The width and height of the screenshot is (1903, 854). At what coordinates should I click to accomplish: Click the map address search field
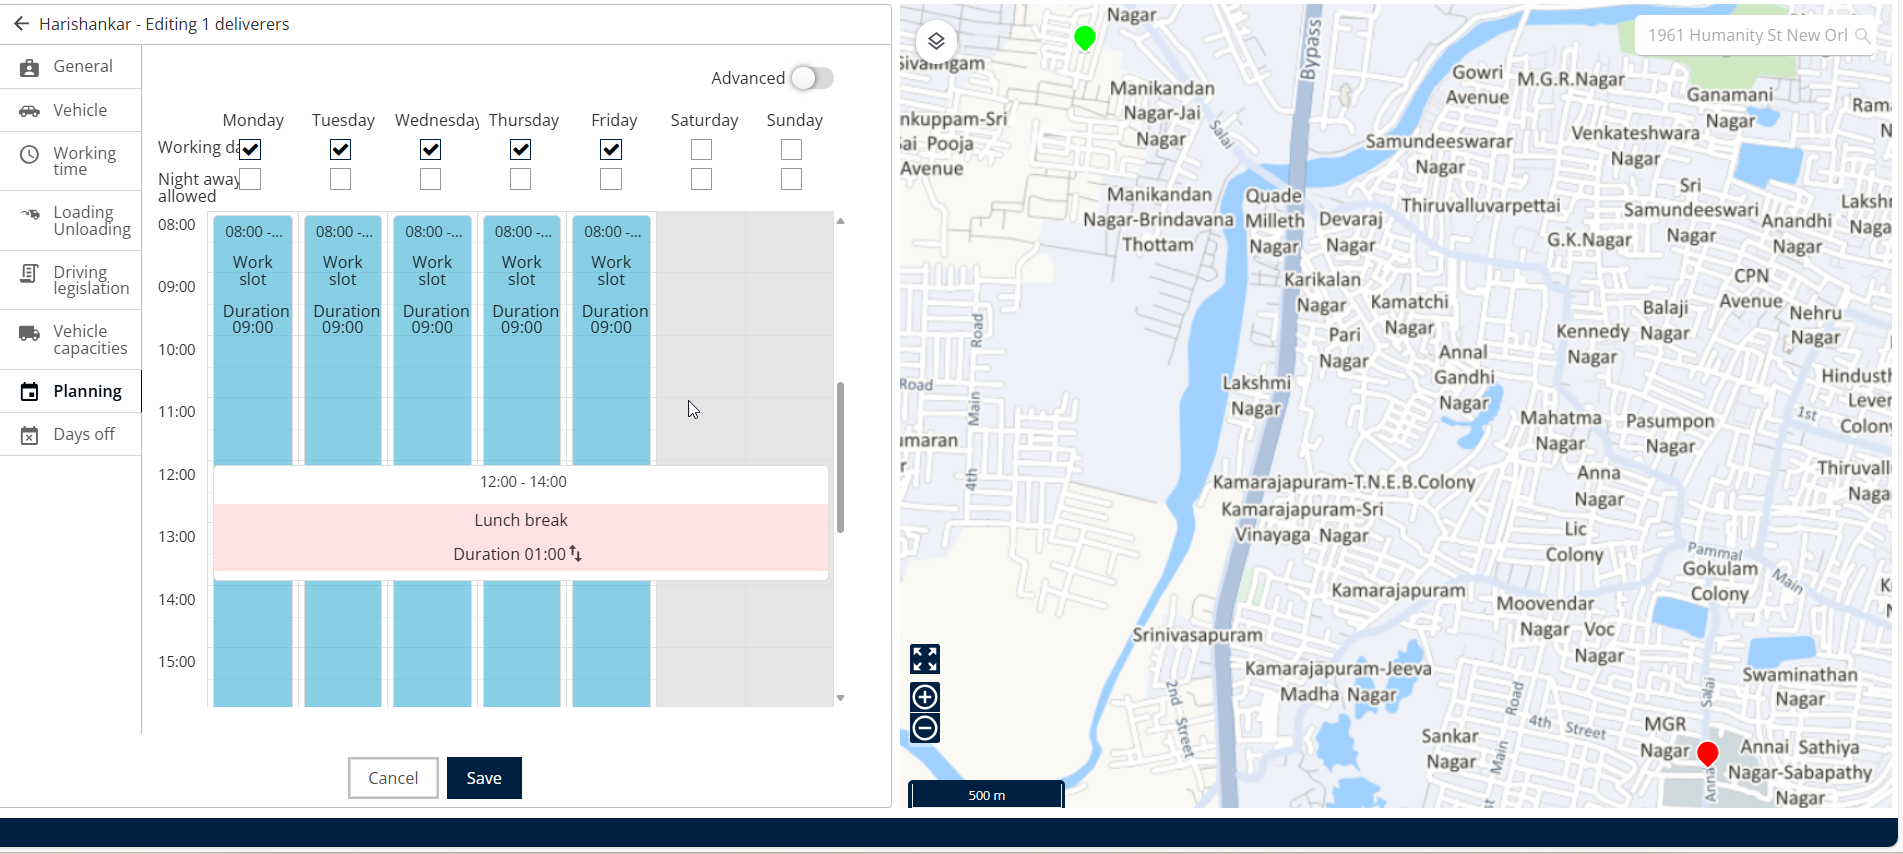pyautogui.click(x=1745, y=36)
